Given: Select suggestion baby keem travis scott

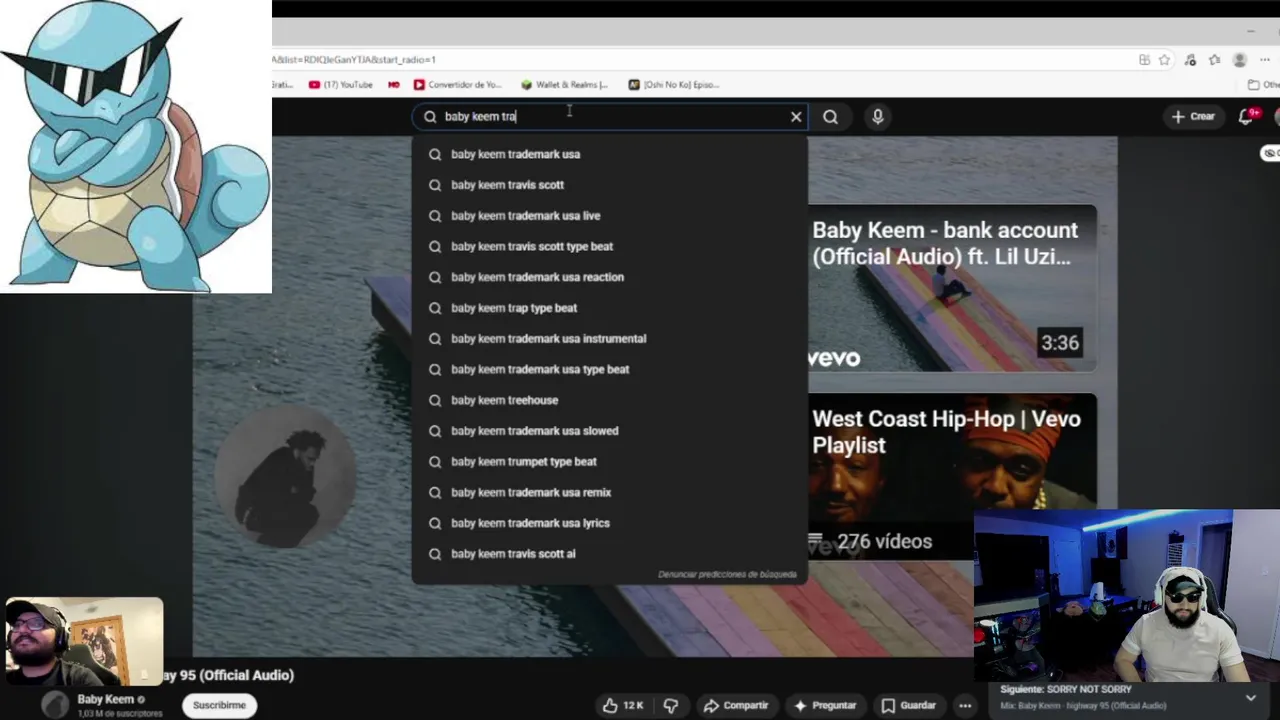Looking at the screenshot, I should pyautogui.click(x=610, y=185).
